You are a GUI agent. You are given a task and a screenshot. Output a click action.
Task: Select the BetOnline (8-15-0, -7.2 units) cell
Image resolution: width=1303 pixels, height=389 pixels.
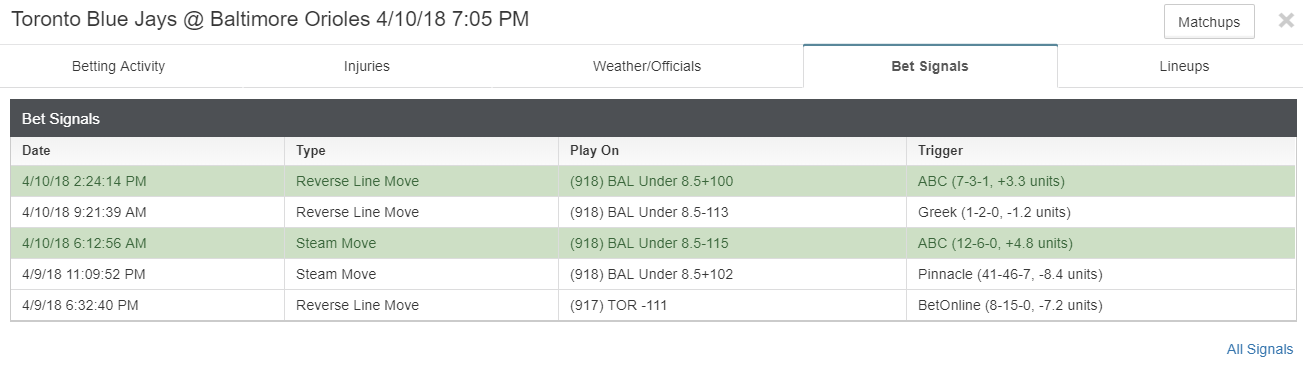click(1101, 305)
